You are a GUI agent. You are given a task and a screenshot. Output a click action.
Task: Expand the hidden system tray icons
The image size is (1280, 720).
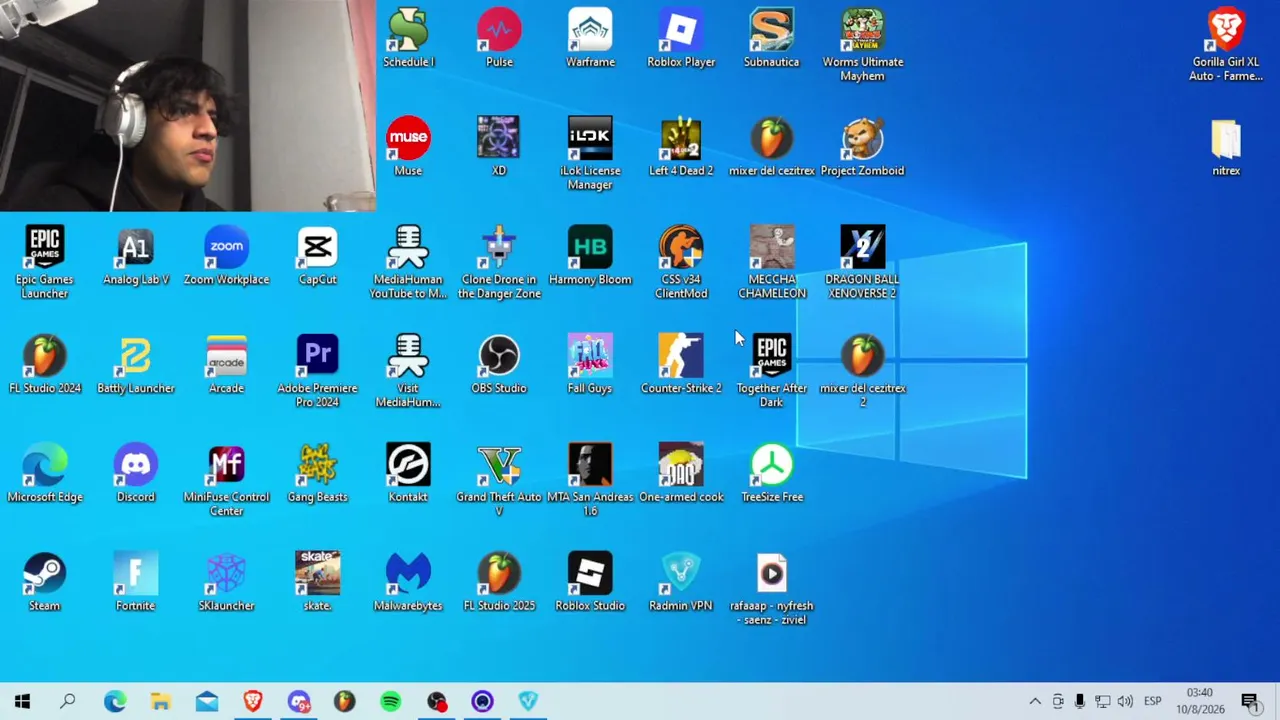[1035, 701]
